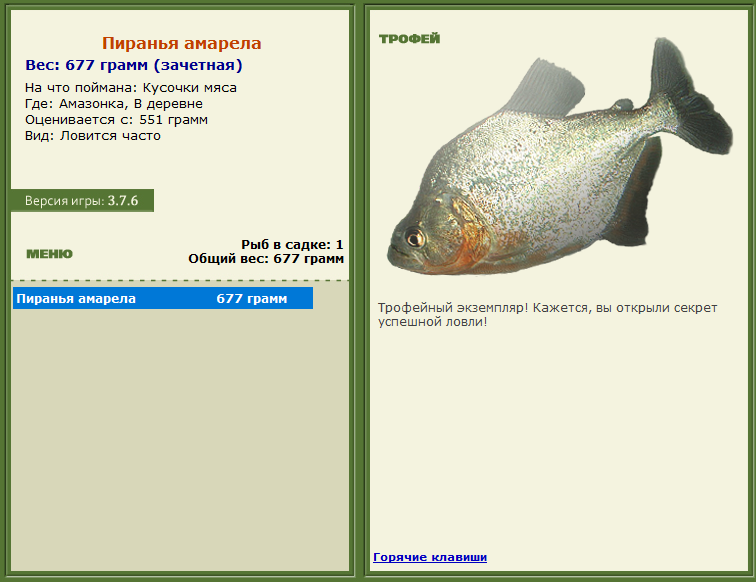Select Пиранья амарела row in fish list

coord(163,298)
